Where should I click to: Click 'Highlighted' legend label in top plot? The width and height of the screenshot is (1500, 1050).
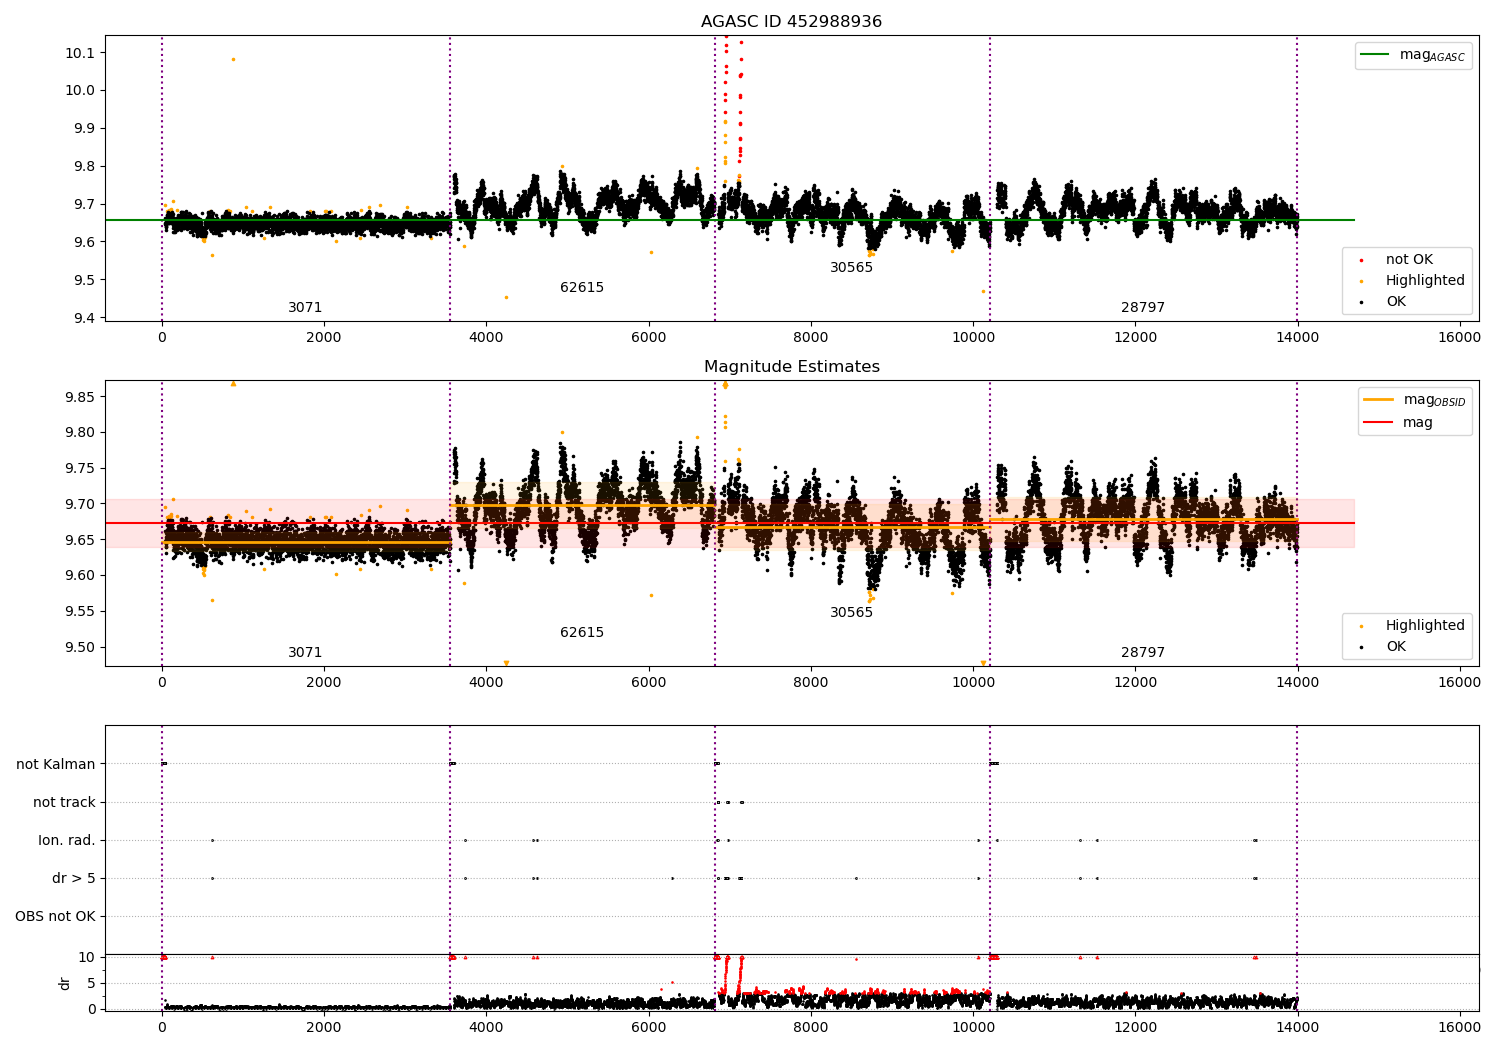point(1425,281)
